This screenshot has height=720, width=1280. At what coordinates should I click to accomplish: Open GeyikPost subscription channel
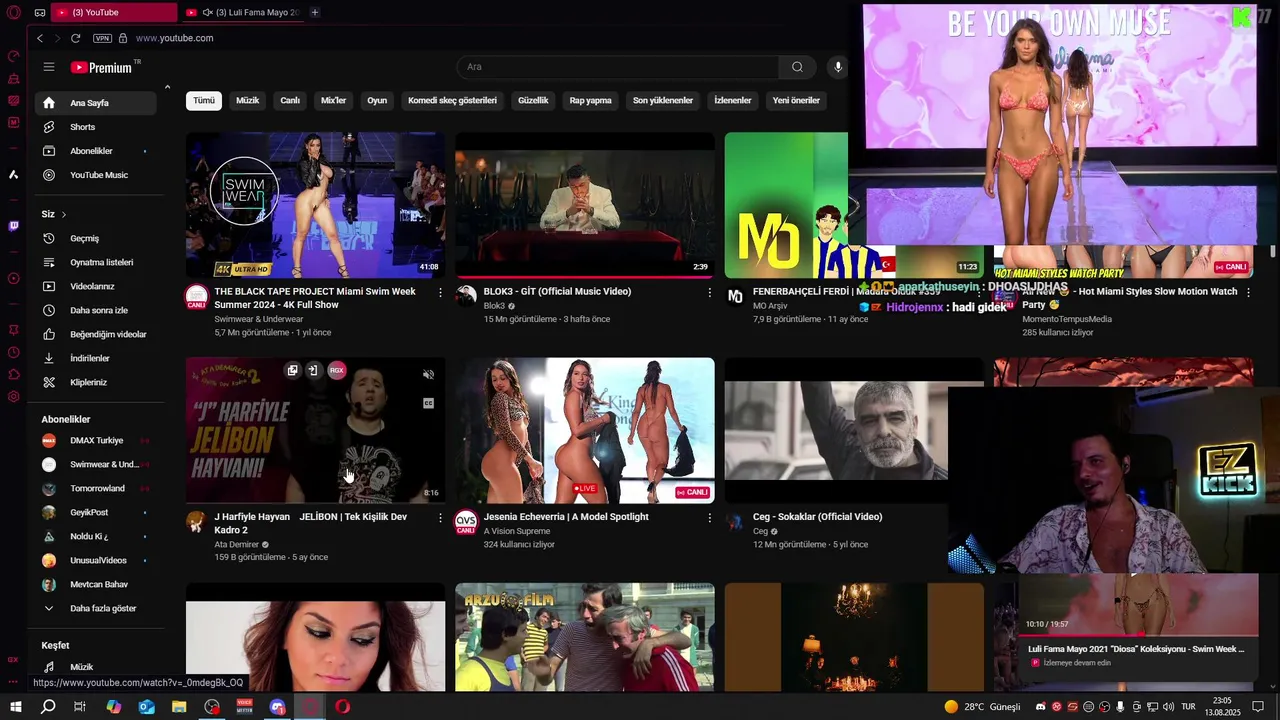click(96, 512)
